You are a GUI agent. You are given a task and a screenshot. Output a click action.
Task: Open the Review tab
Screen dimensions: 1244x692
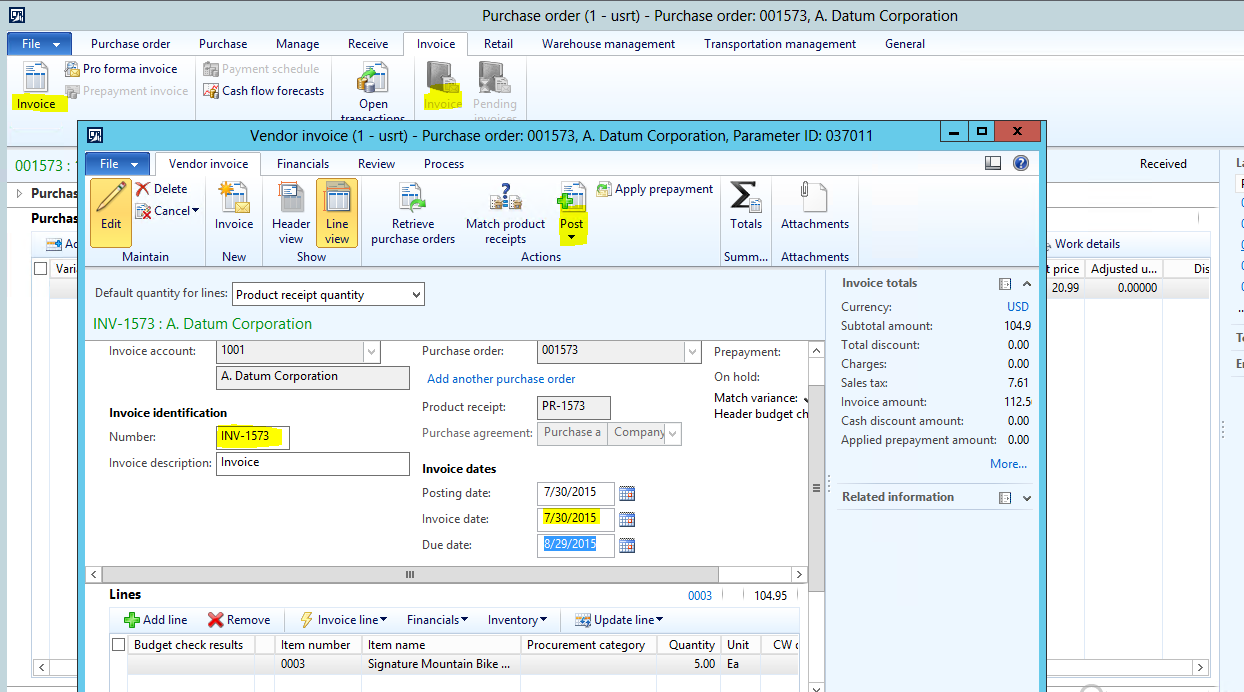tap(377, 164)
